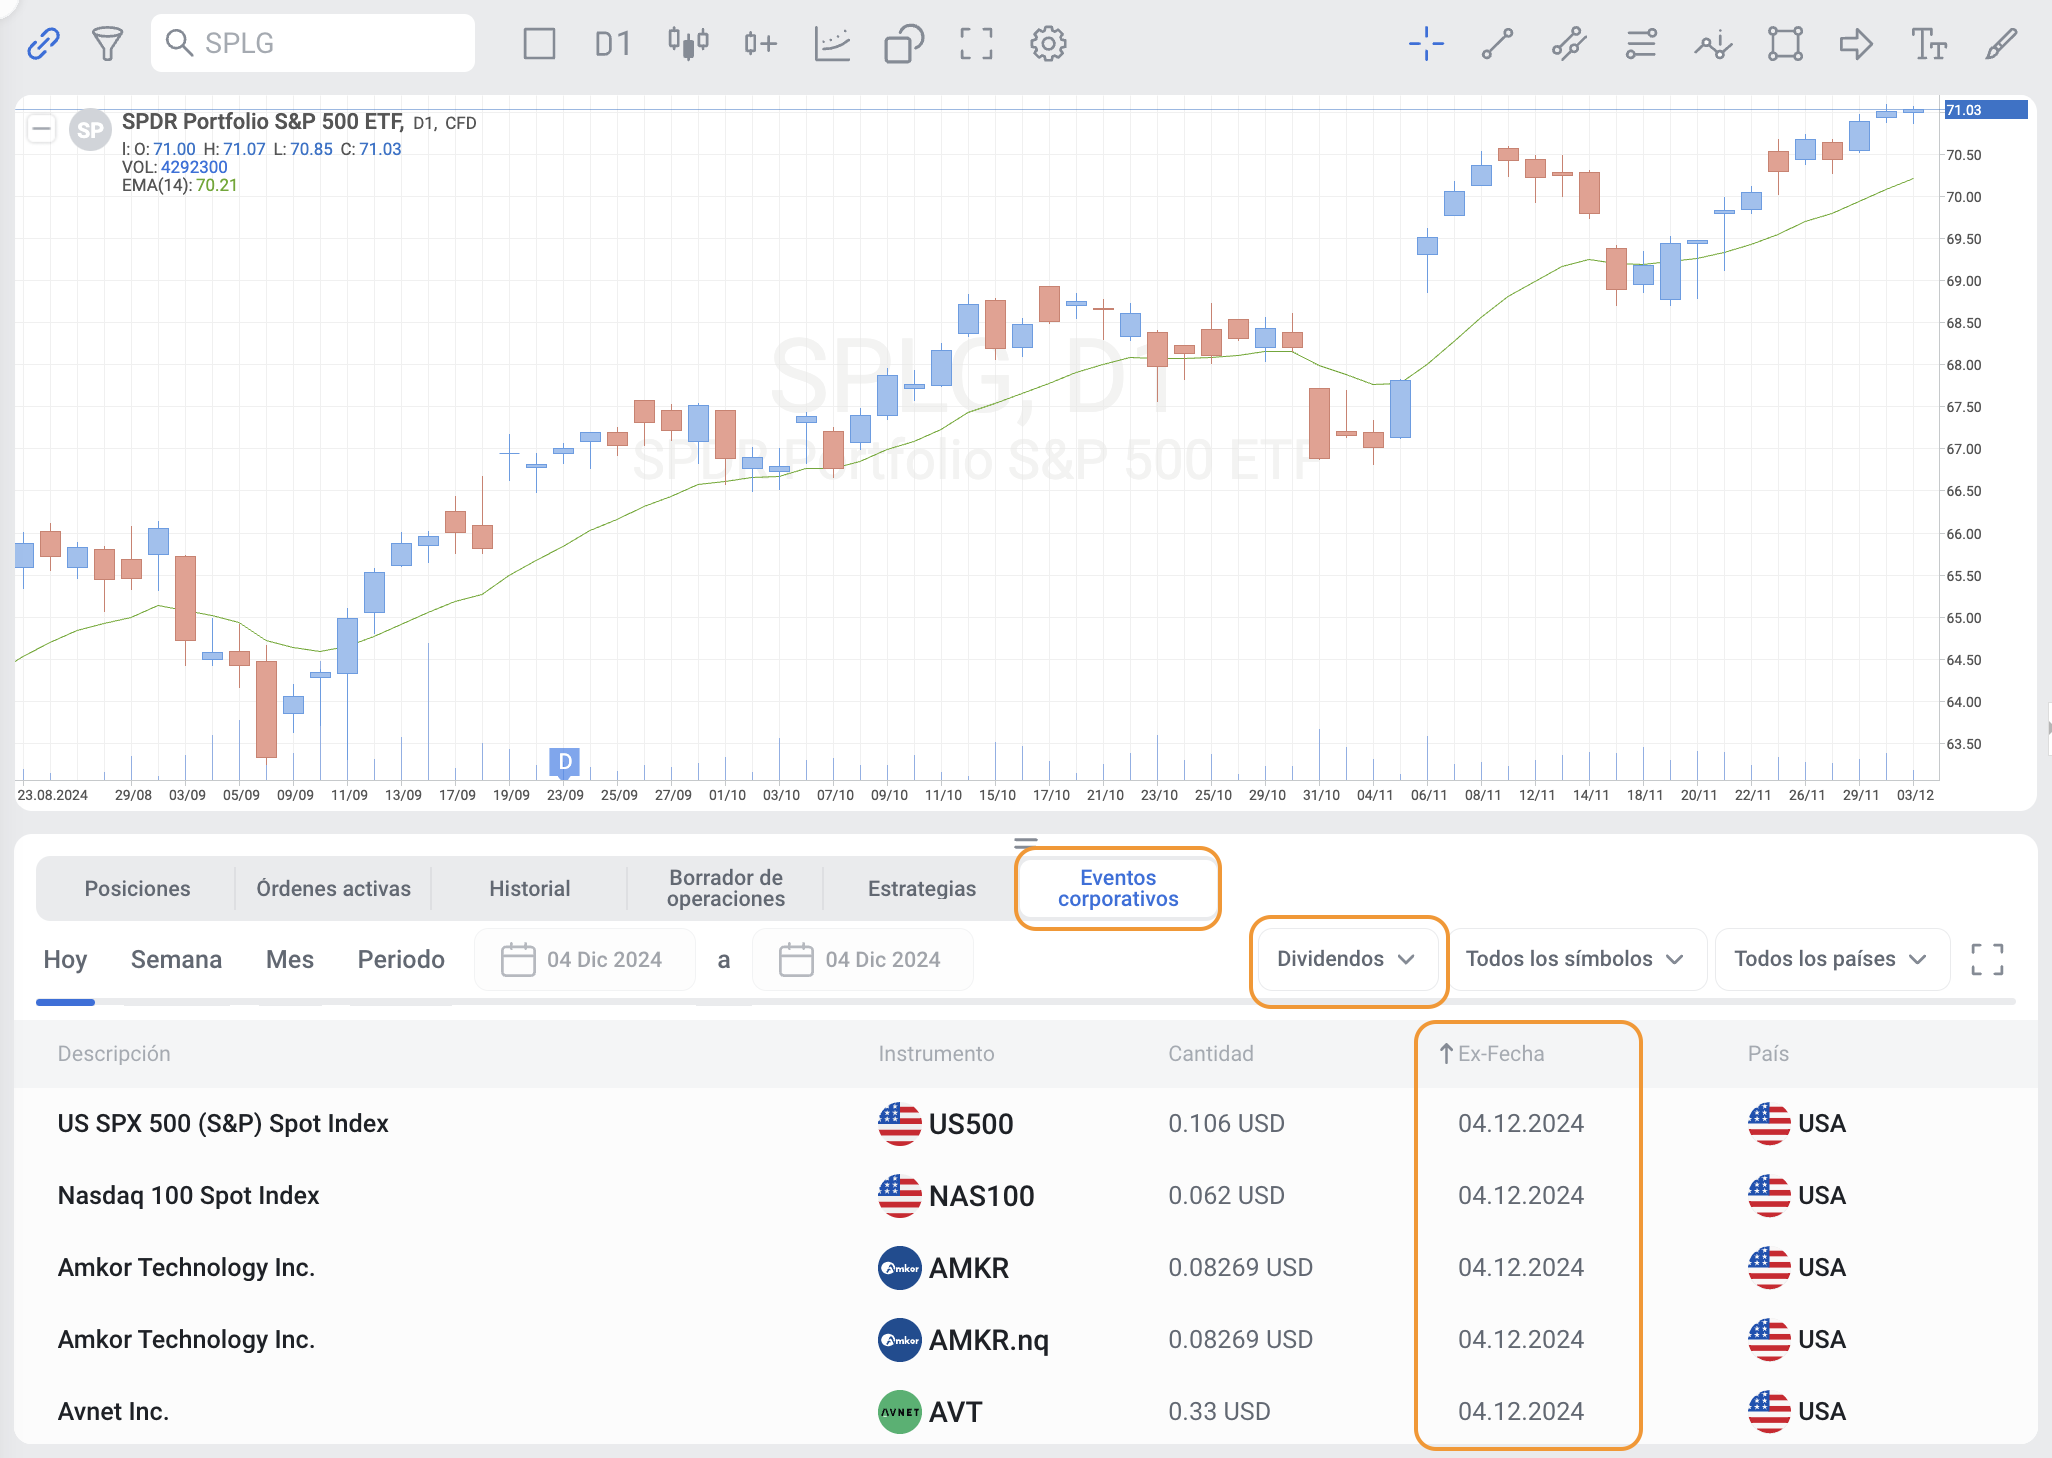
Task: Open chart settings gear icon
Action: (x=1048, y=43)
